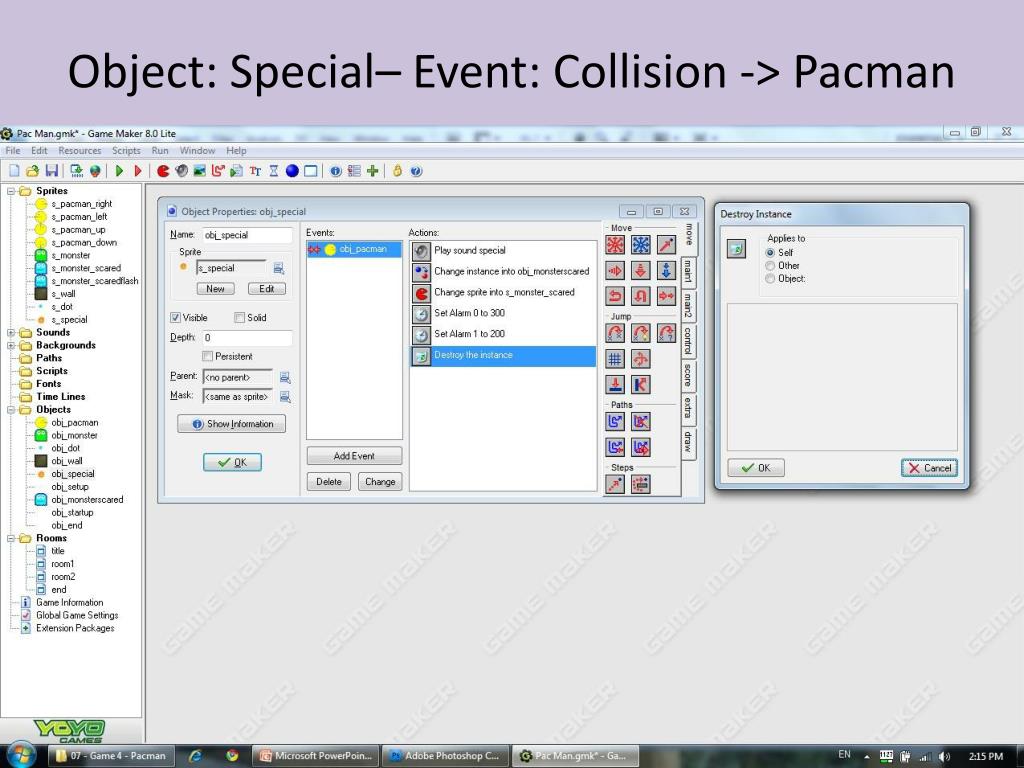
Task: Select the Reverse Horizontal action icon
Action: pos(615,296)
